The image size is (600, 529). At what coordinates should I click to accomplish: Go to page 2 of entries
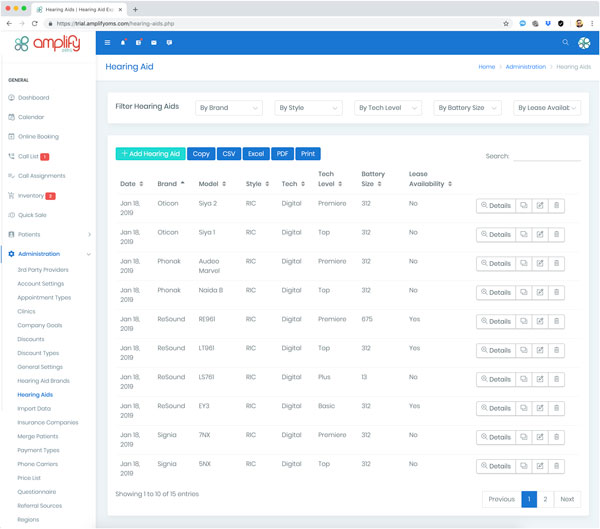pyautogui.click(x=545, y=499)
